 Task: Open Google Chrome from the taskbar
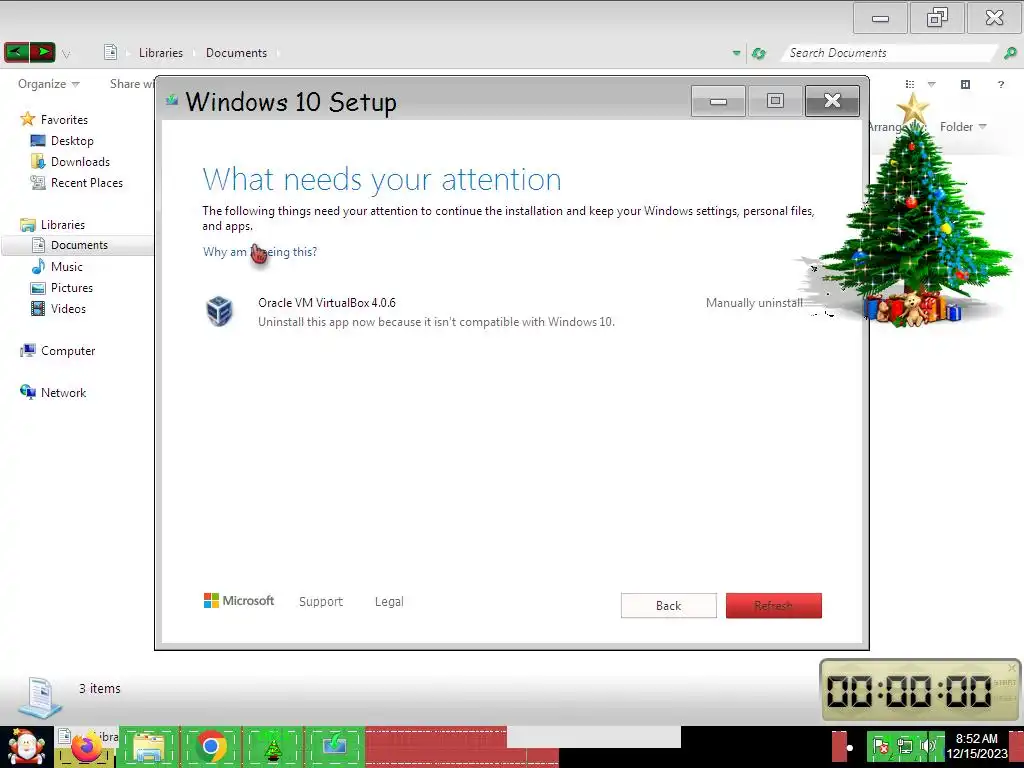tap(210, 746)
